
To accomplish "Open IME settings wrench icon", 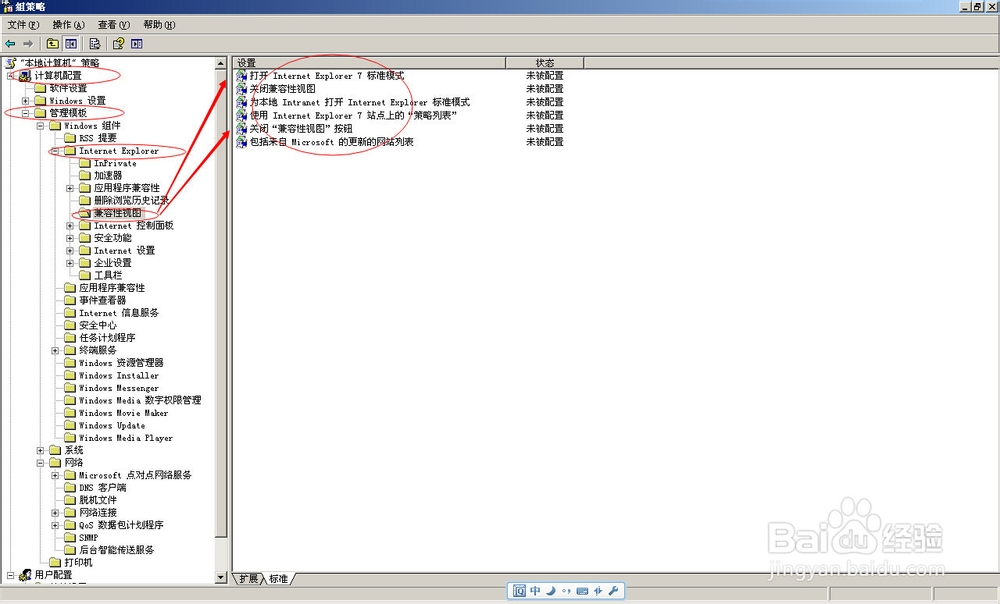I will tap(614, 591).
